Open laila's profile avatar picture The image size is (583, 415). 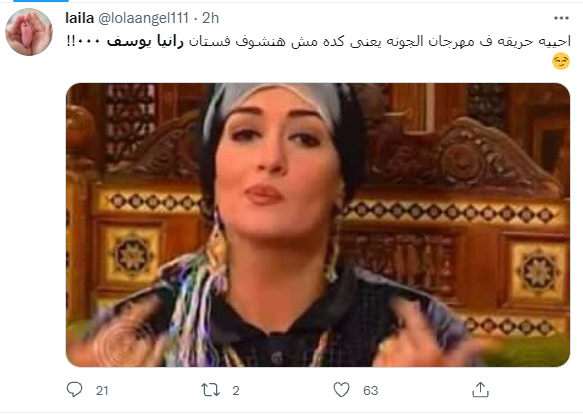coord(29,32)
